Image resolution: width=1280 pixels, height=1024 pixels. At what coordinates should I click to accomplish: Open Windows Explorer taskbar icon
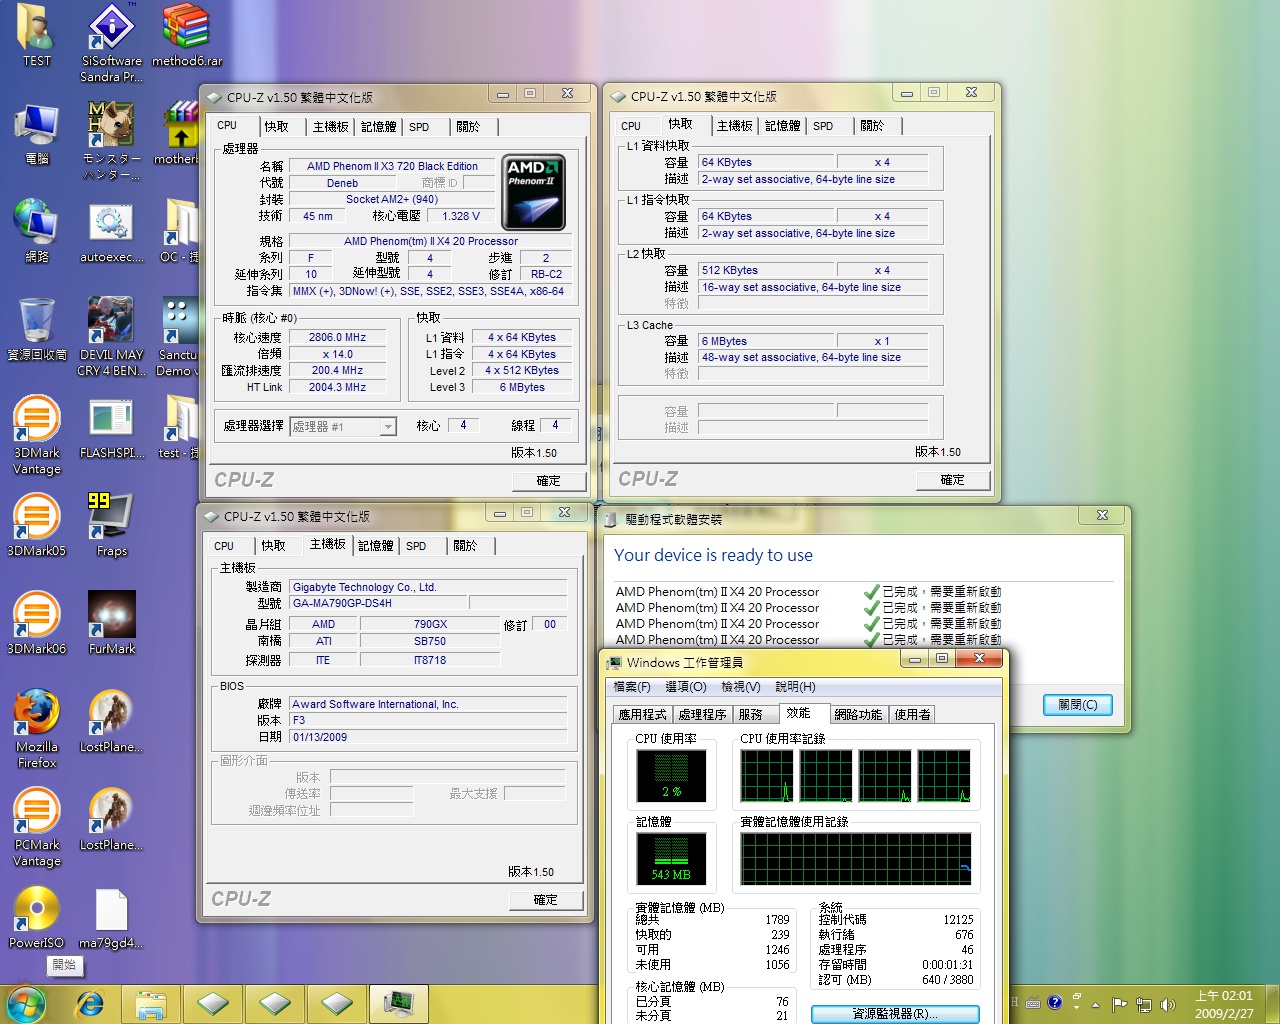tap(151, 1003)
